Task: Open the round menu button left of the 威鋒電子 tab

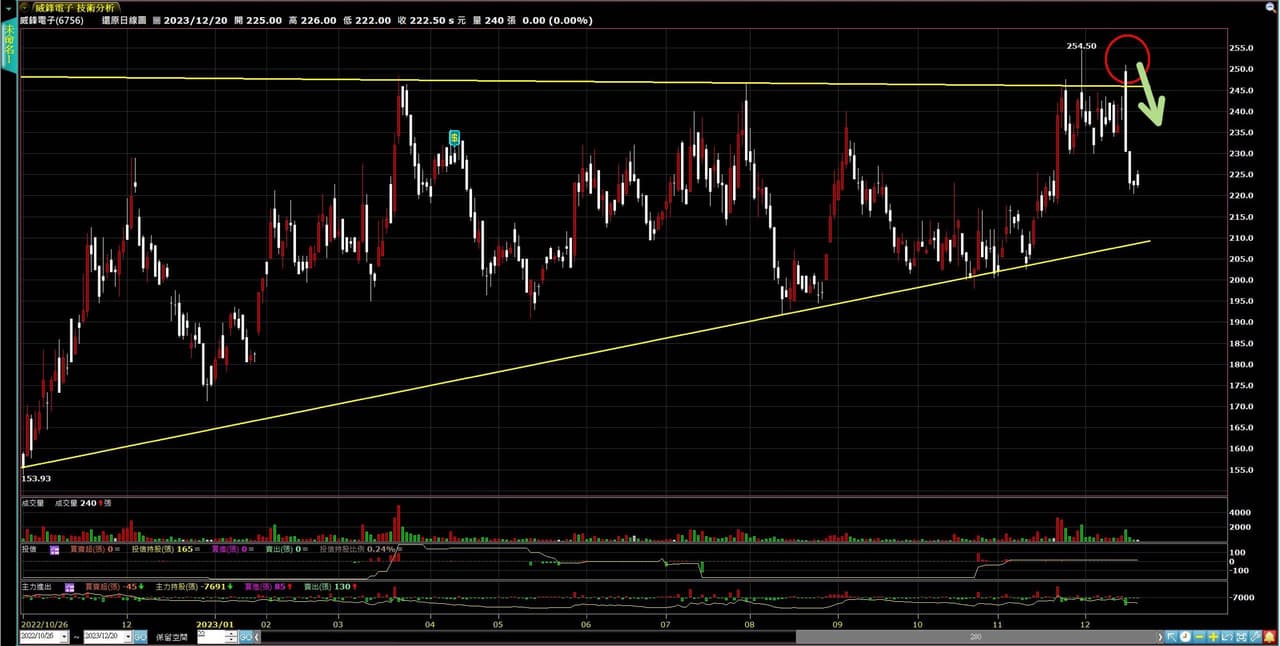Action: tap(26, 7)
